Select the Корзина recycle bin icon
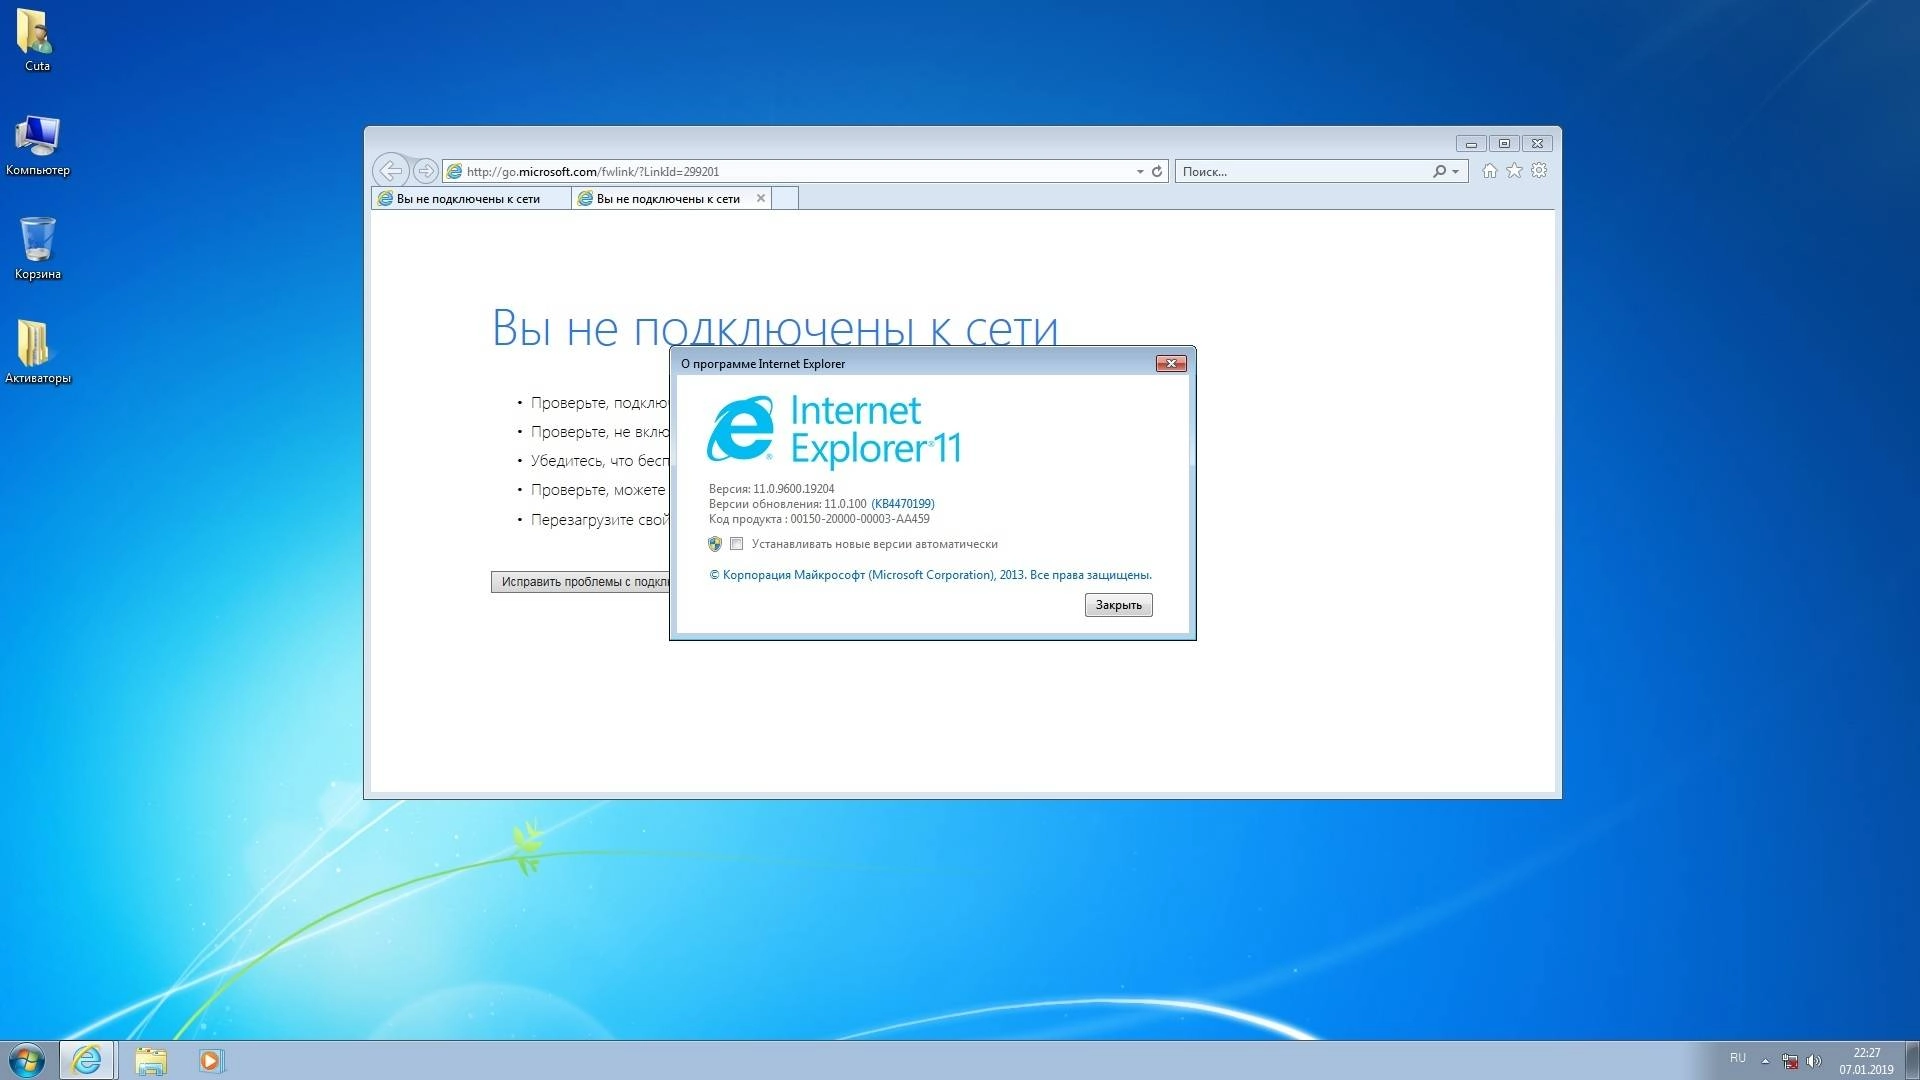 pos(37,248)
